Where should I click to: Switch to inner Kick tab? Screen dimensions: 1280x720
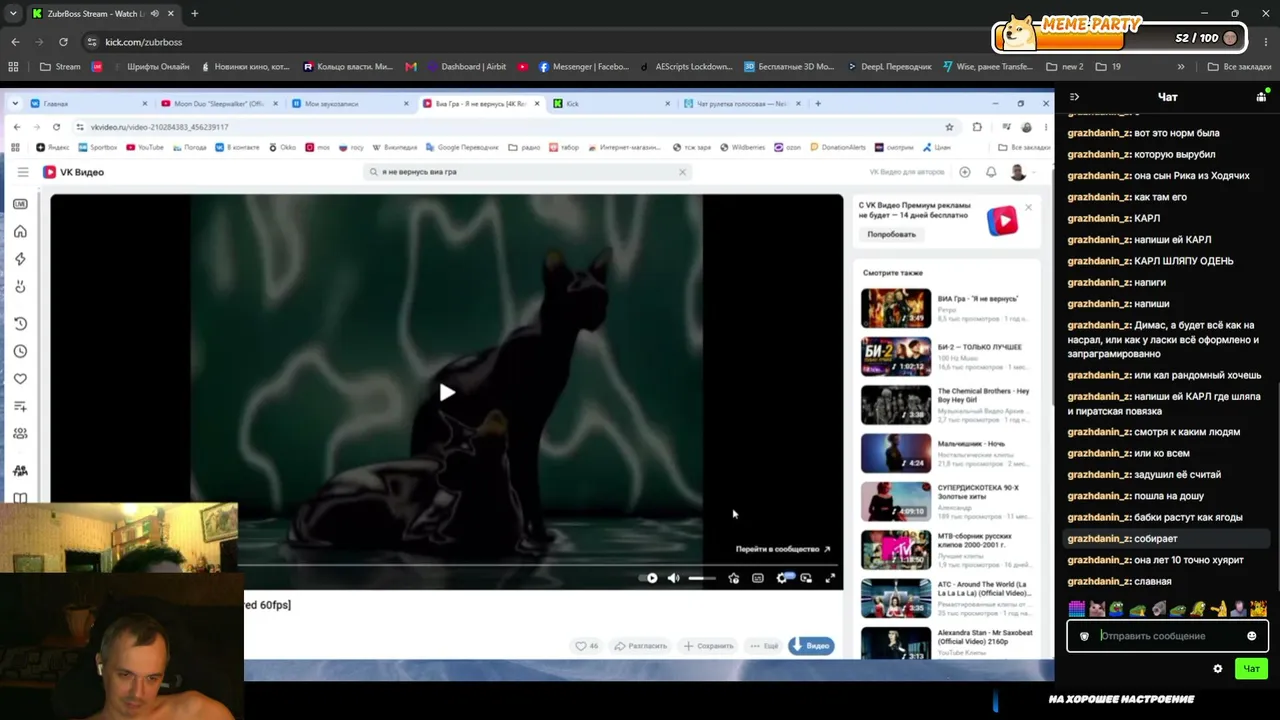point(609,104)
